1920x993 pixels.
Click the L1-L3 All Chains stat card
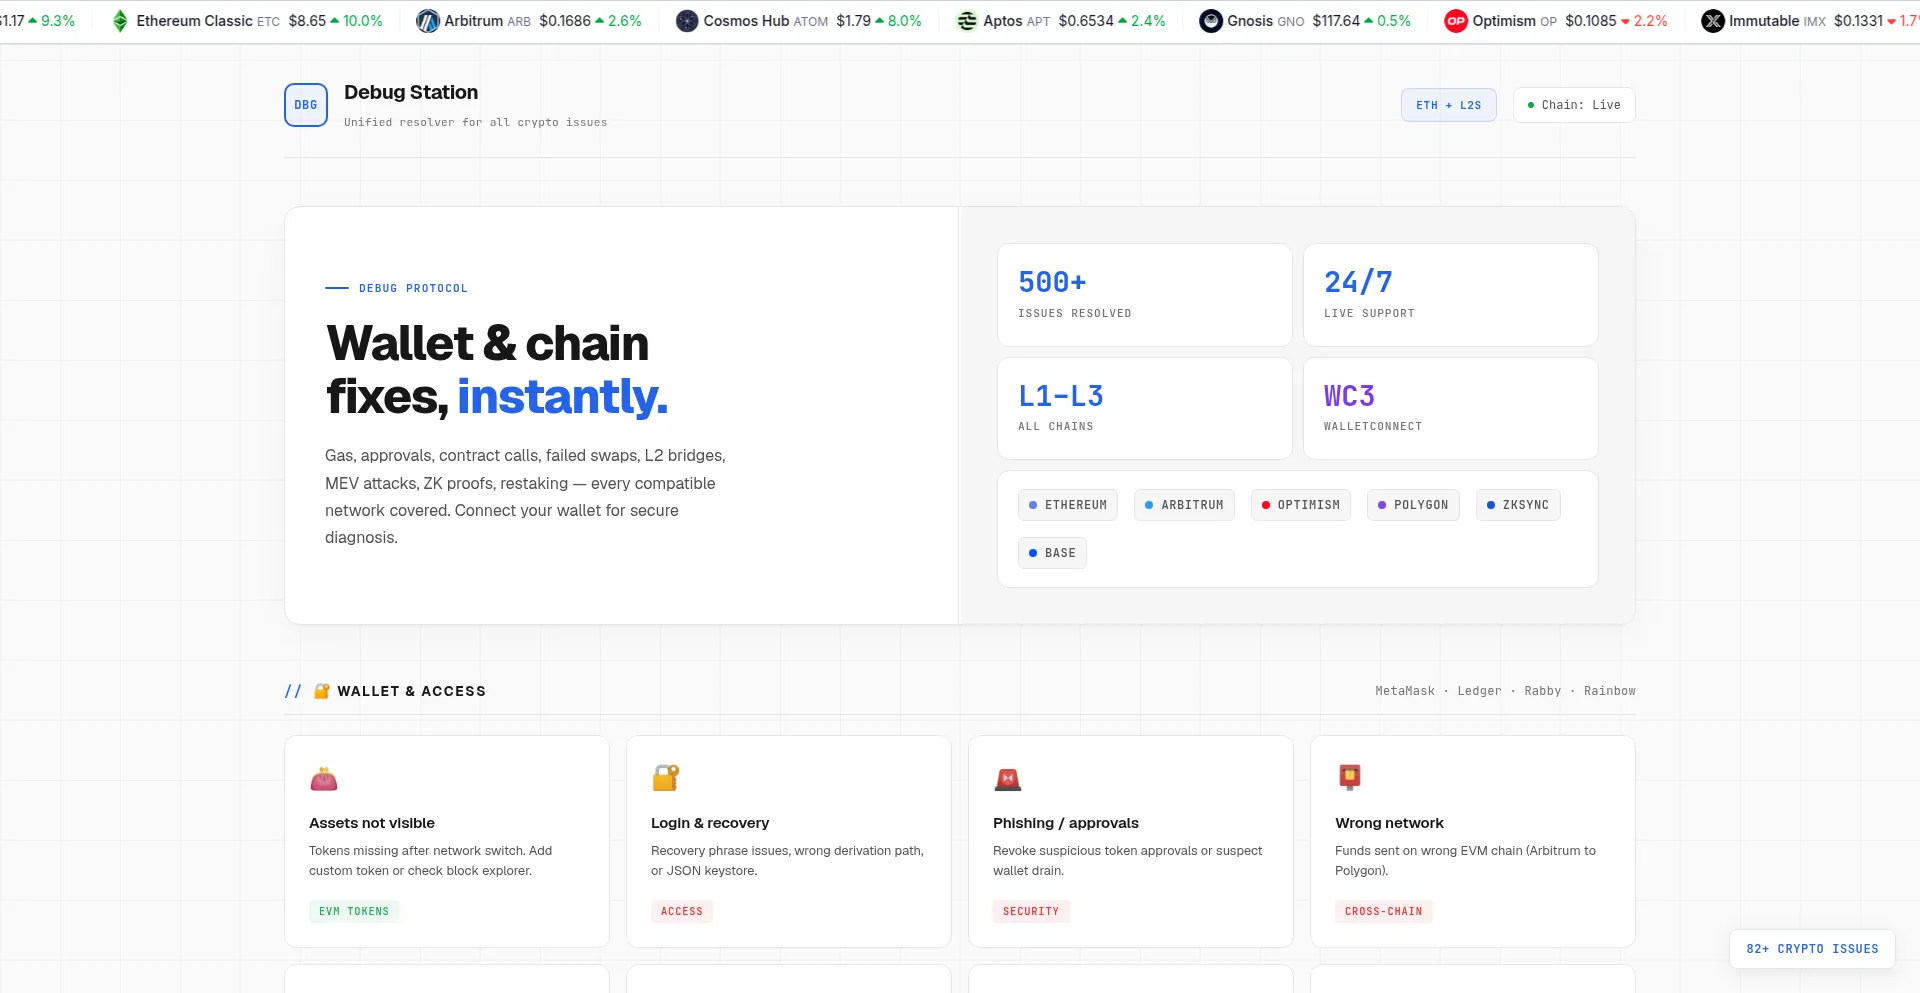pyautogui.click(x=1145, y=408)
